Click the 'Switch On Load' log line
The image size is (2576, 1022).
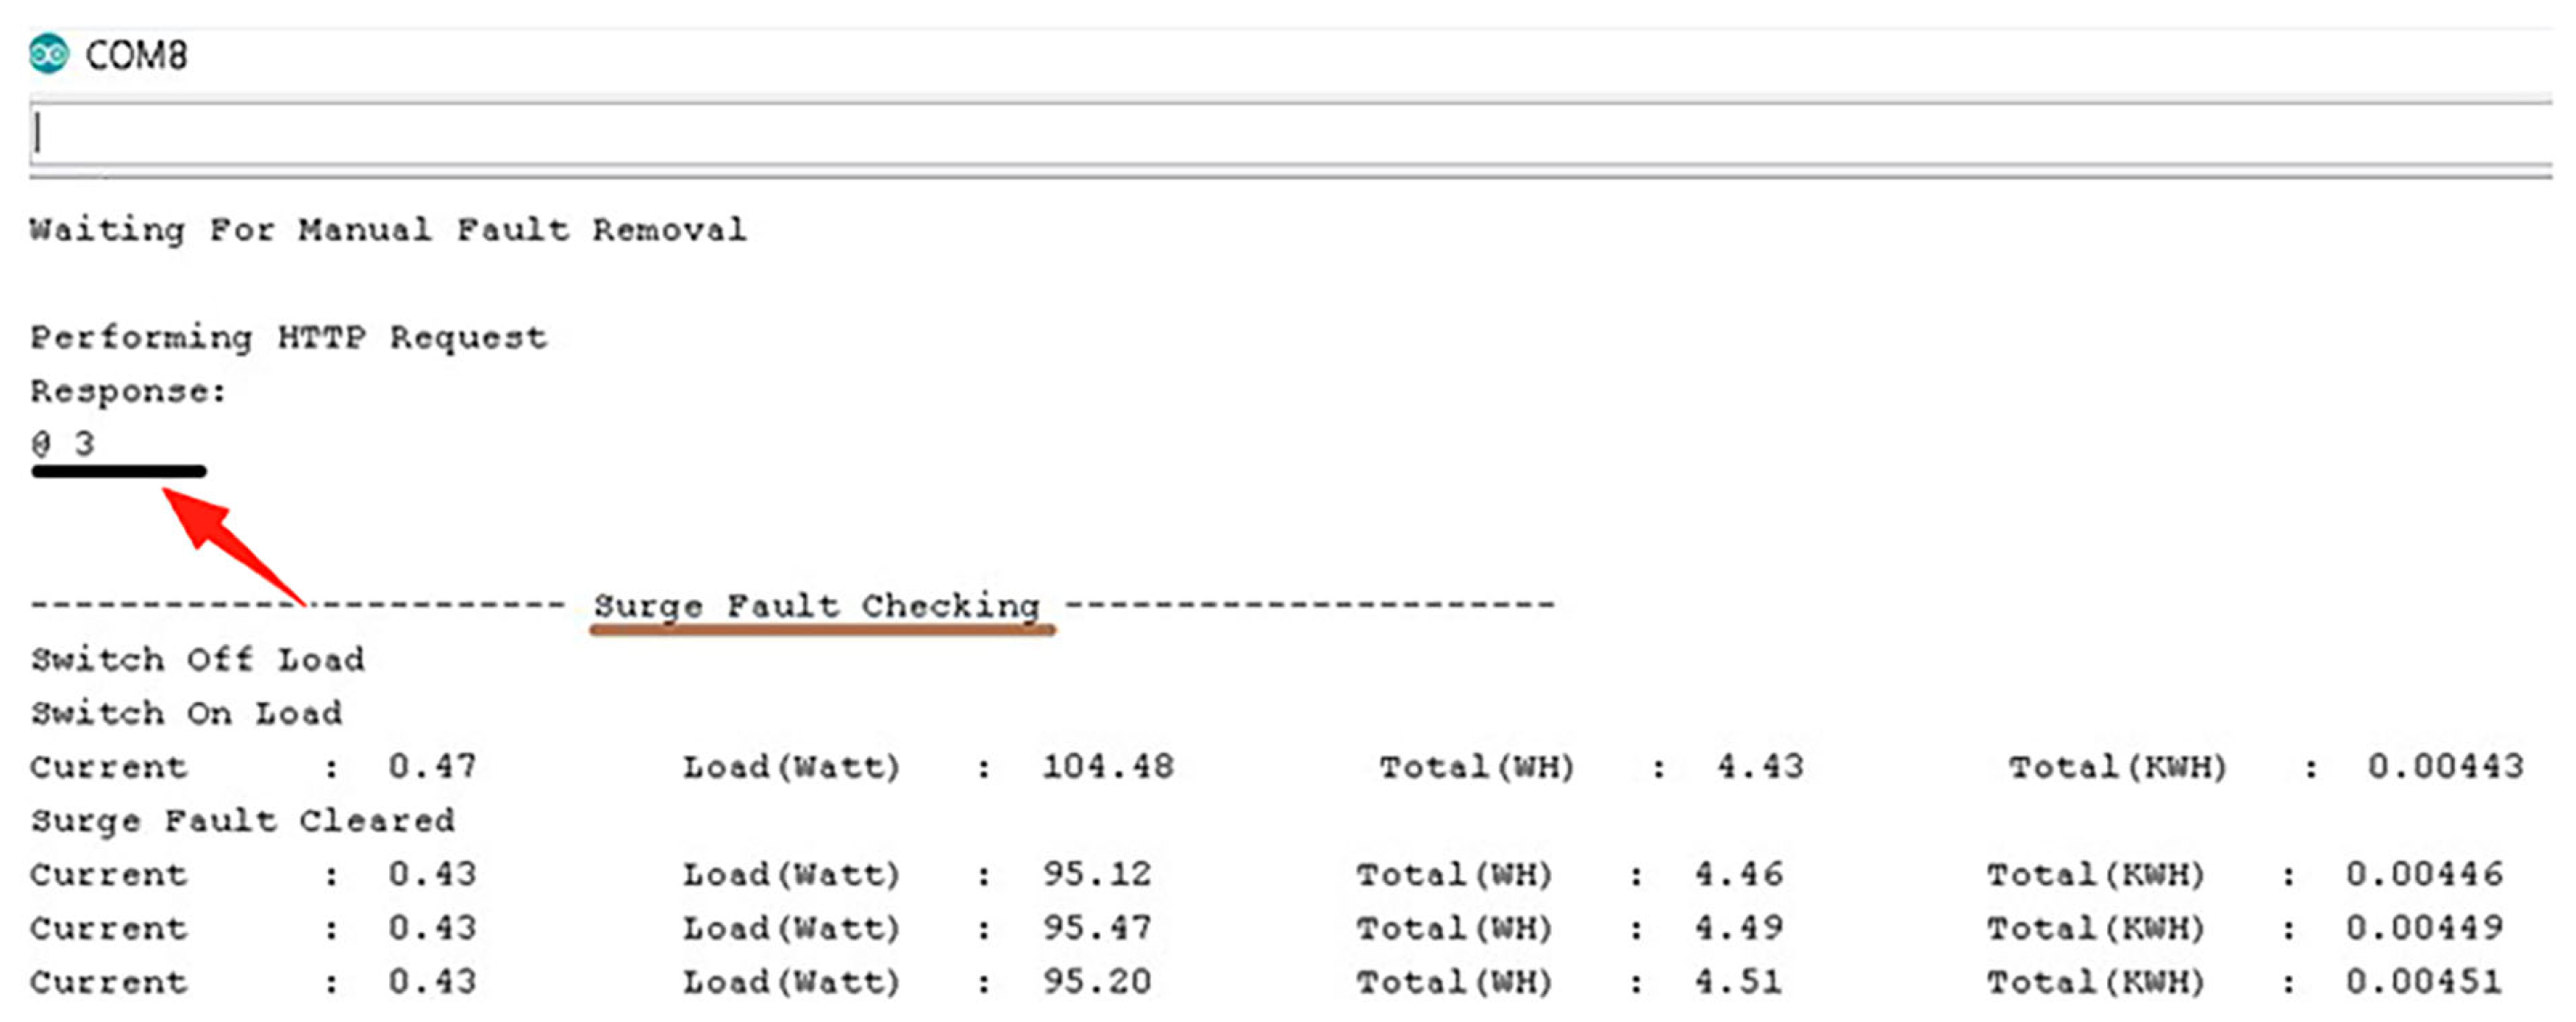187,714
